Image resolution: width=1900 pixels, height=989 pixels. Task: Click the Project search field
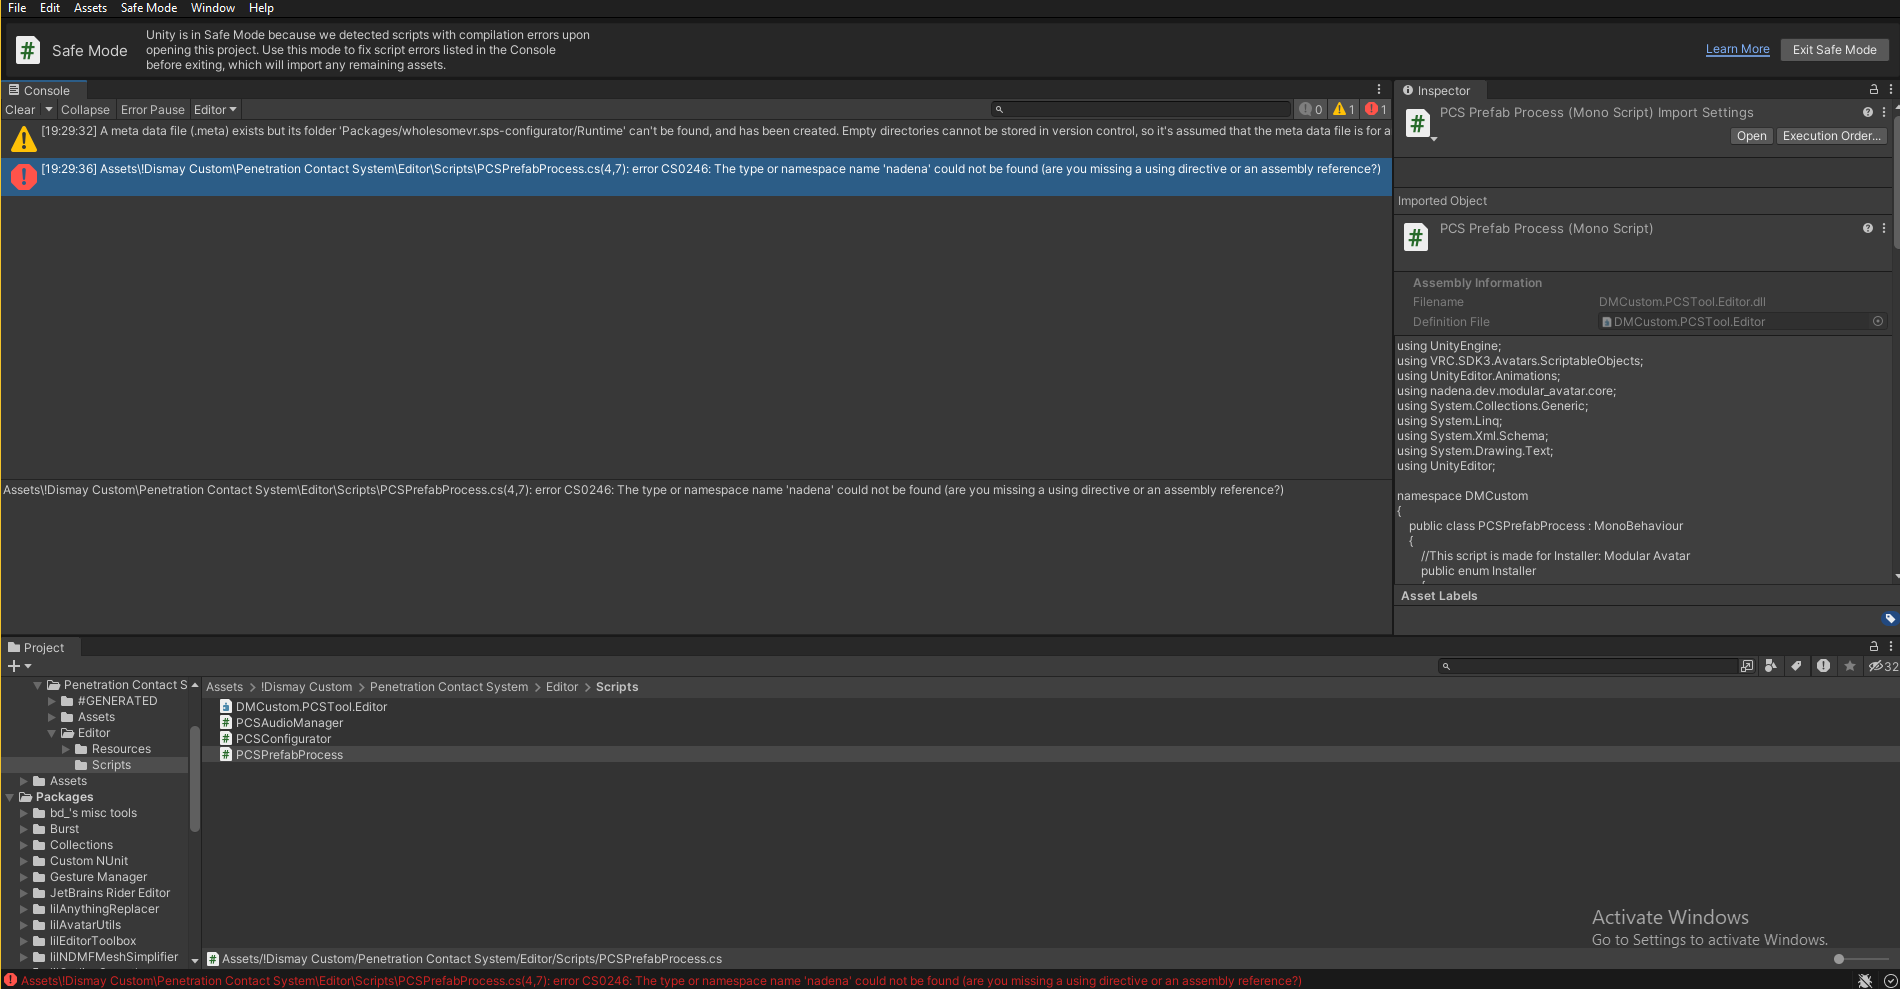click(1588, 666)
